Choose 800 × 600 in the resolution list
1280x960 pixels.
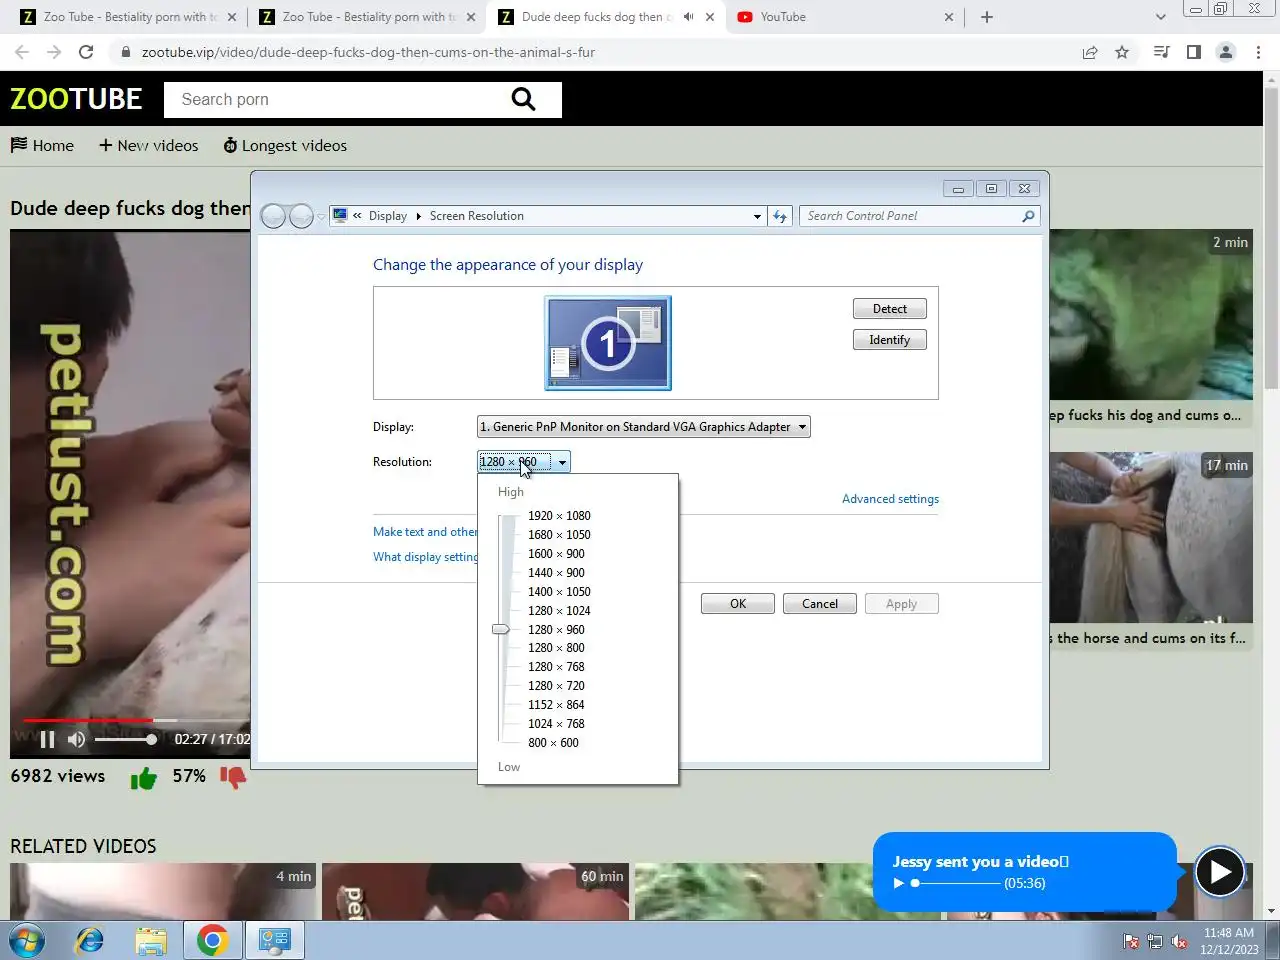(x=553, y=743)
